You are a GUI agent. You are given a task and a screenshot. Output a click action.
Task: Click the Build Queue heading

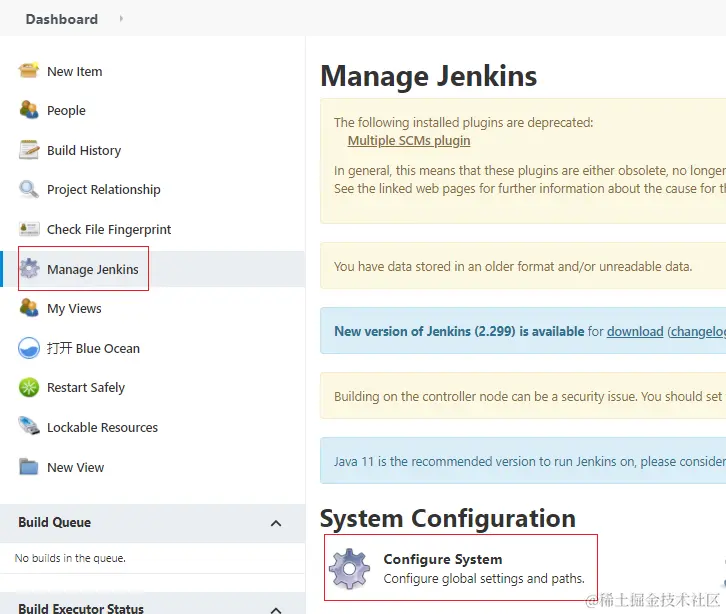pyautogui.click(x=55, y=522)
